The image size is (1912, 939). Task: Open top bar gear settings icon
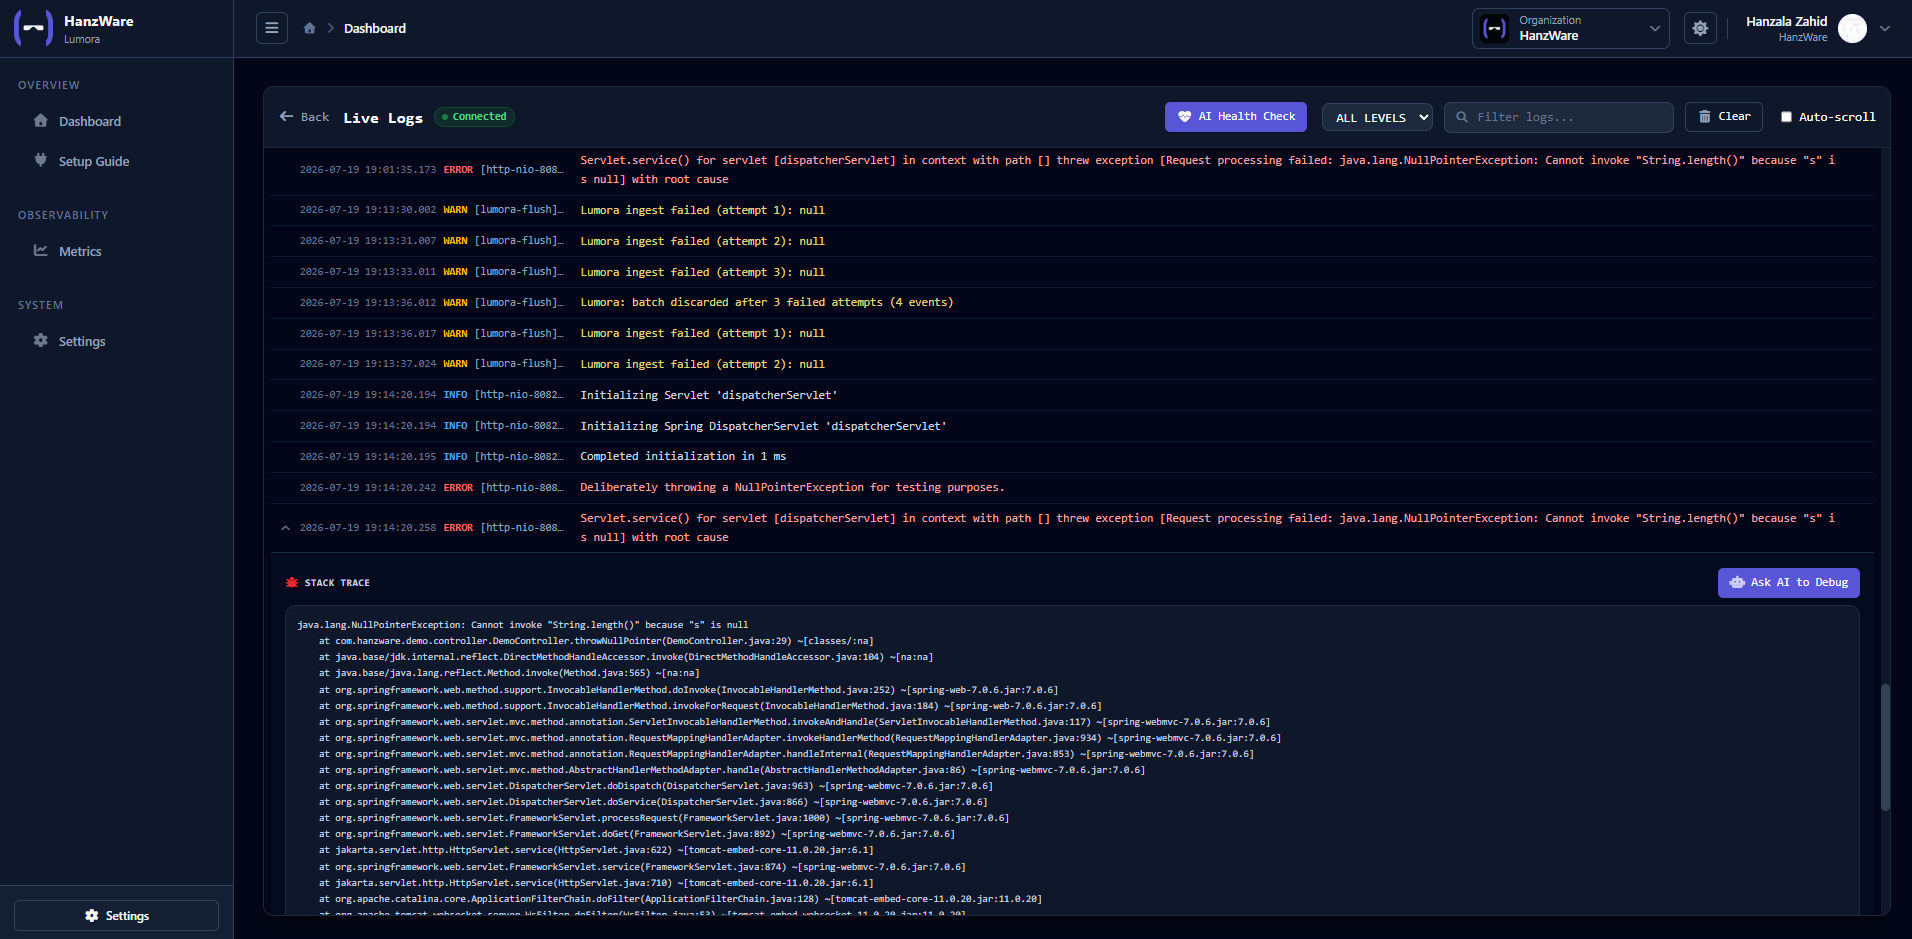tap(1700, 28)
